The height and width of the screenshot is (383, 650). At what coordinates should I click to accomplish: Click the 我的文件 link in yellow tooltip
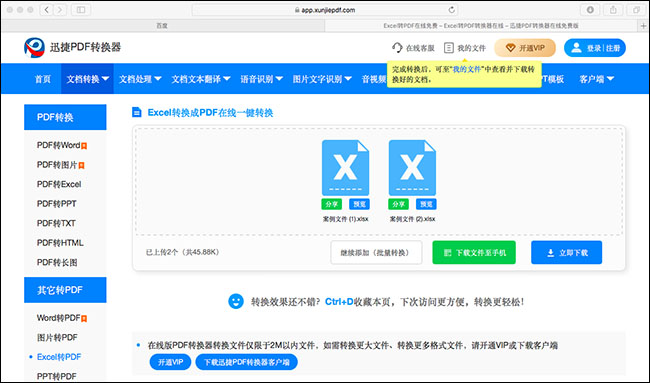coord(466,69)
